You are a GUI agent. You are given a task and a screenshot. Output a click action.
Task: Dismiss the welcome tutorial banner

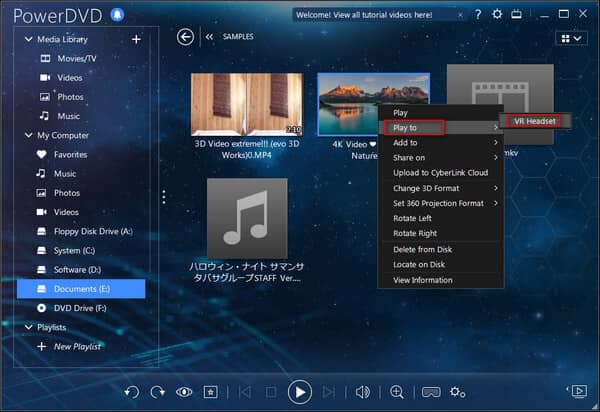(x=460, y=15)
